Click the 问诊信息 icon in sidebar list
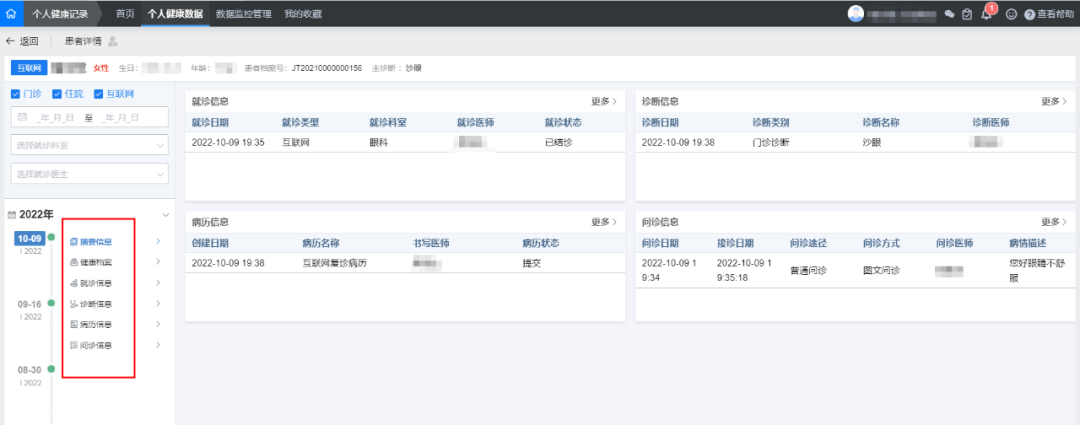The image size is (1080, 425). pyautogui.click(x=74, y=345)
